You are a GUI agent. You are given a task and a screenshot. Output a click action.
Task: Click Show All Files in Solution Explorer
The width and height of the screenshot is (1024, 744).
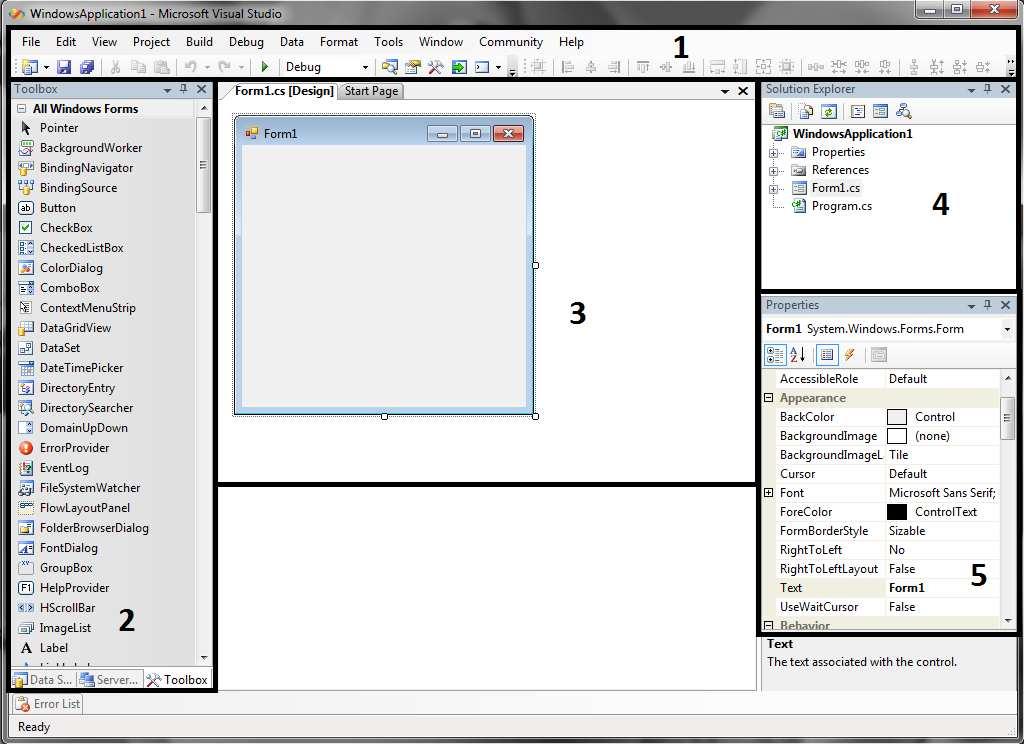pyautogui.click(x=806, y=111)
